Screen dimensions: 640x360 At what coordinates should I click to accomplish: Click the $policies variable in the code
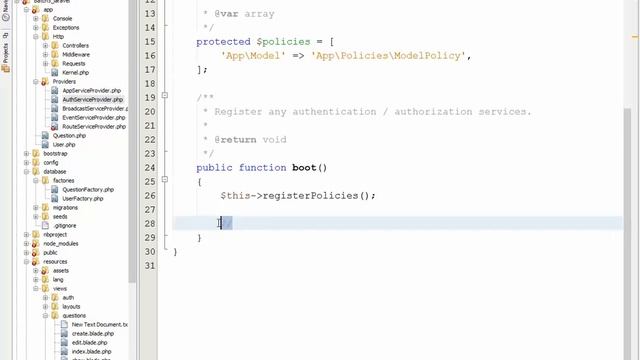pos(283,42)
